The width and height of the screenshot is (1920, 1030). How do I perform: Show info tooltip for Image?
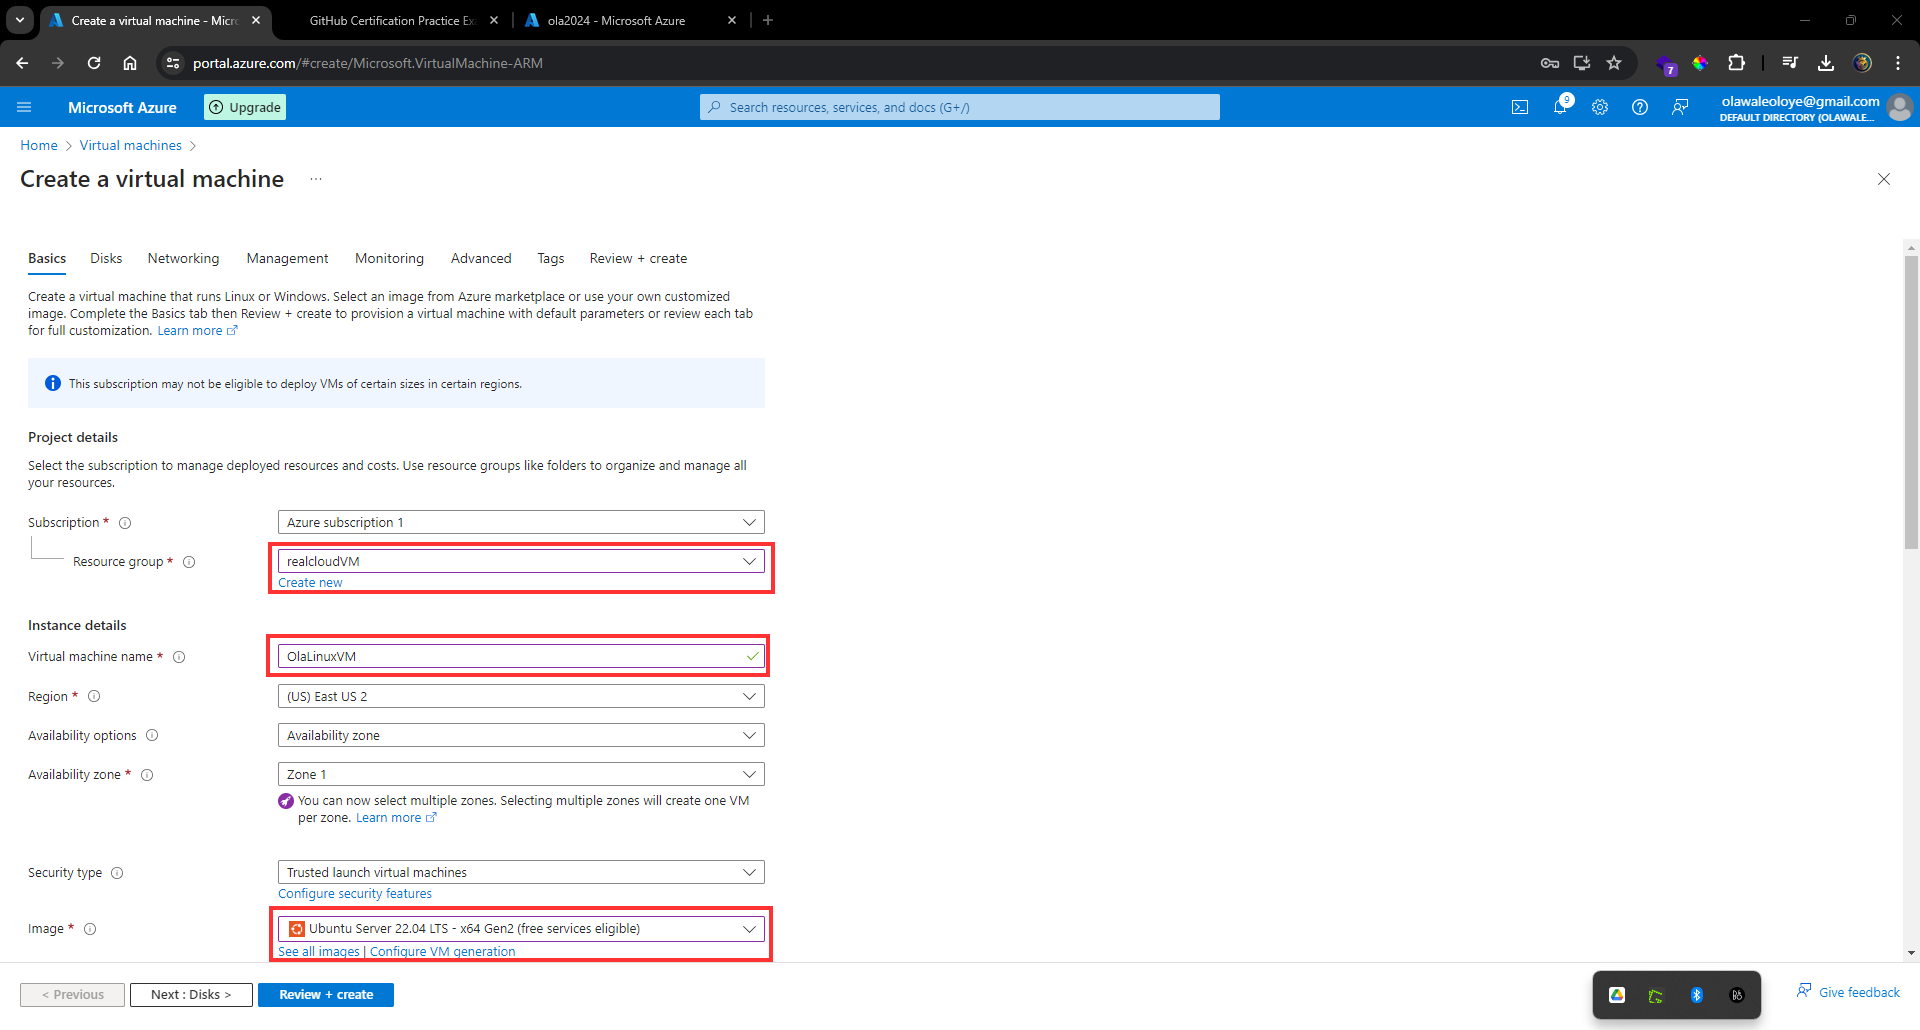pos(90,929)
